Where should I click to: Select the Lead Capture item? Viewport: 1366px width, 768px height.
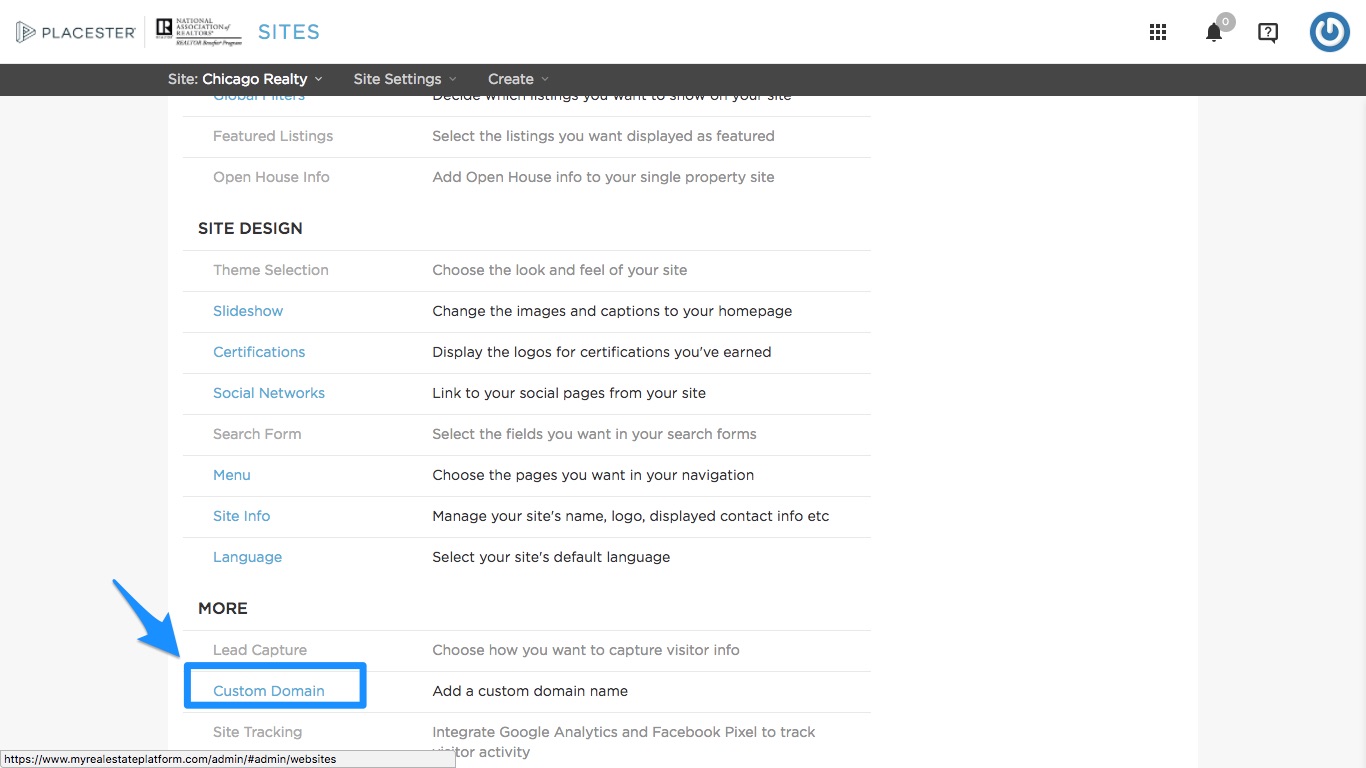260,650
